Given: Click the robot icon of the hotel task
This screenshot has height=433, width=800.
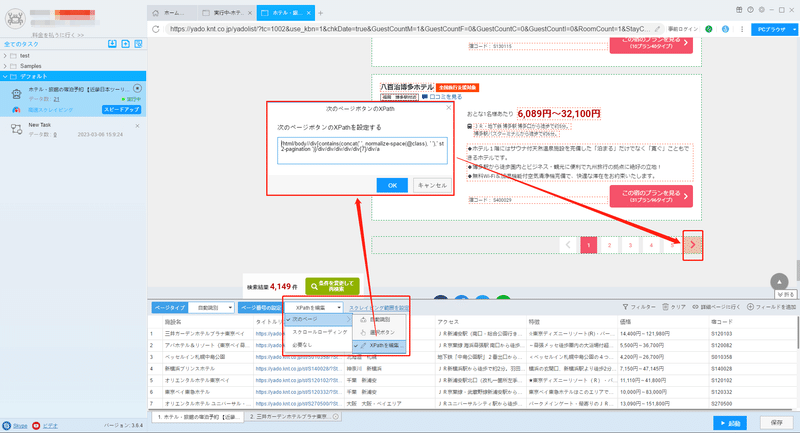Looking at the screenshot, I should coord(16,94).
